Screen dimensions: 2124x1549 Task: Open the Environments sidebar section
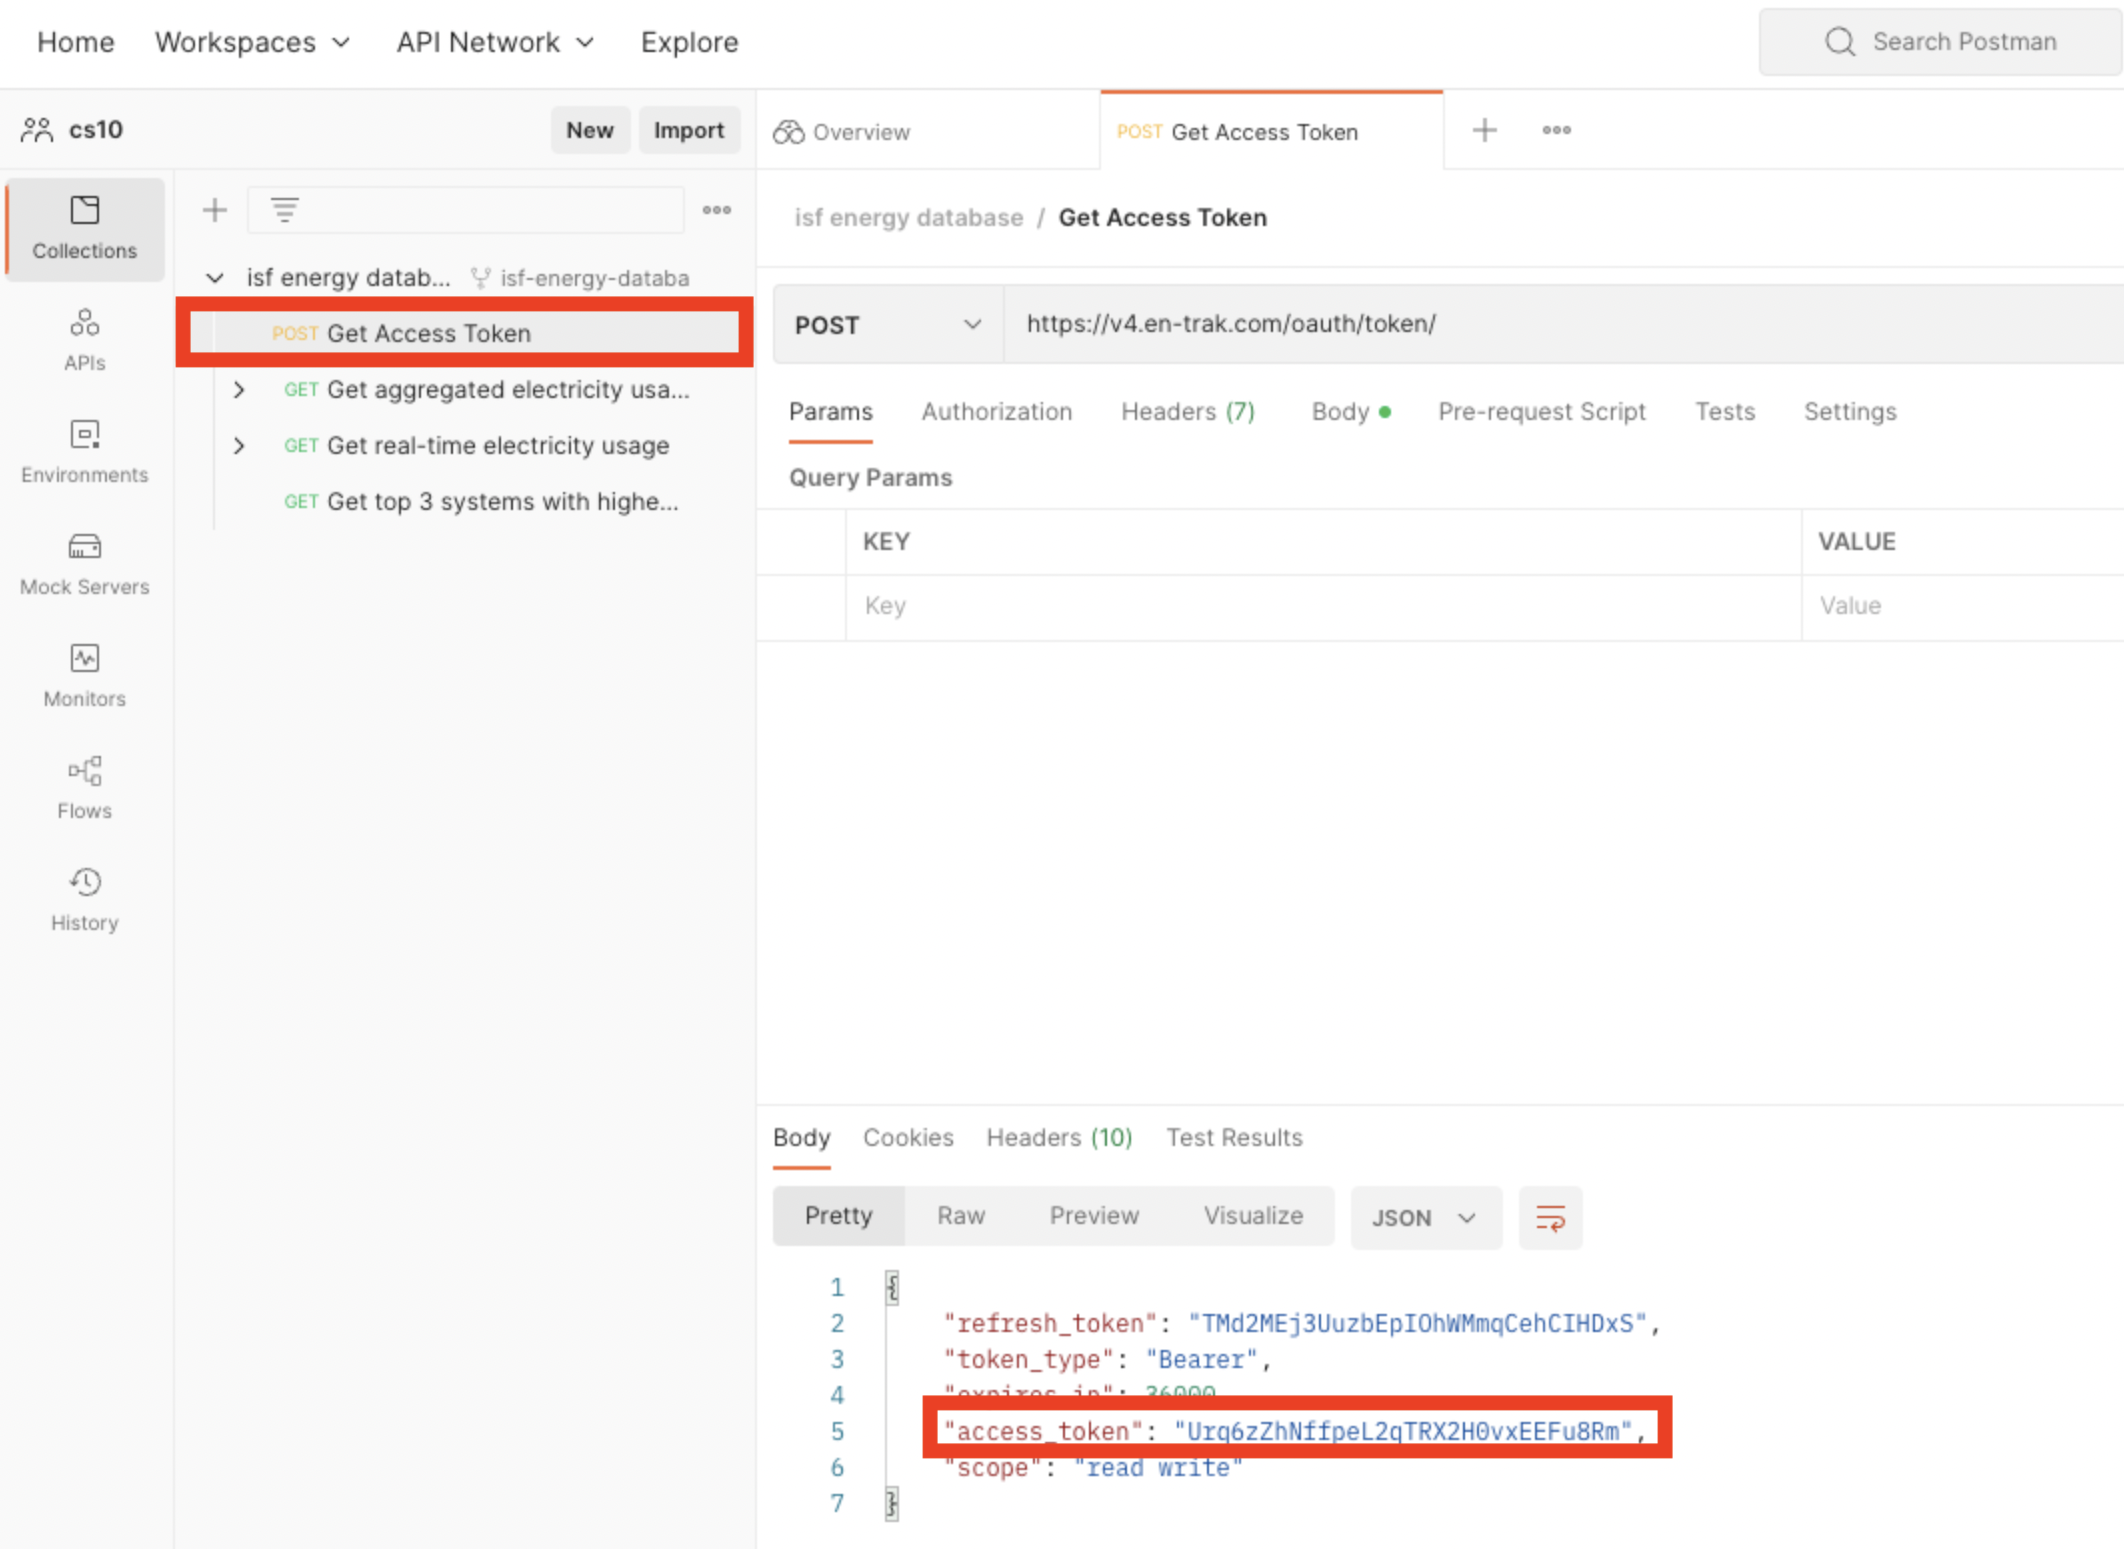tap(84, 452)
